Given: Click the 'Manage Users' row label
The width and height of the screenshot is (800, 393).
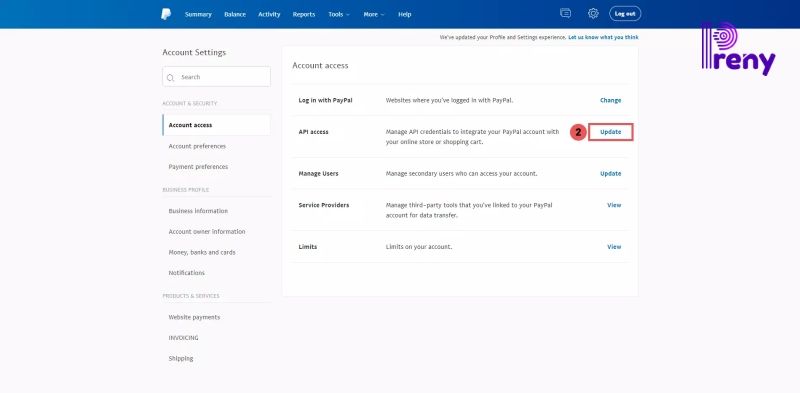Looking at the screenshot, I should [x=318, y=174].
